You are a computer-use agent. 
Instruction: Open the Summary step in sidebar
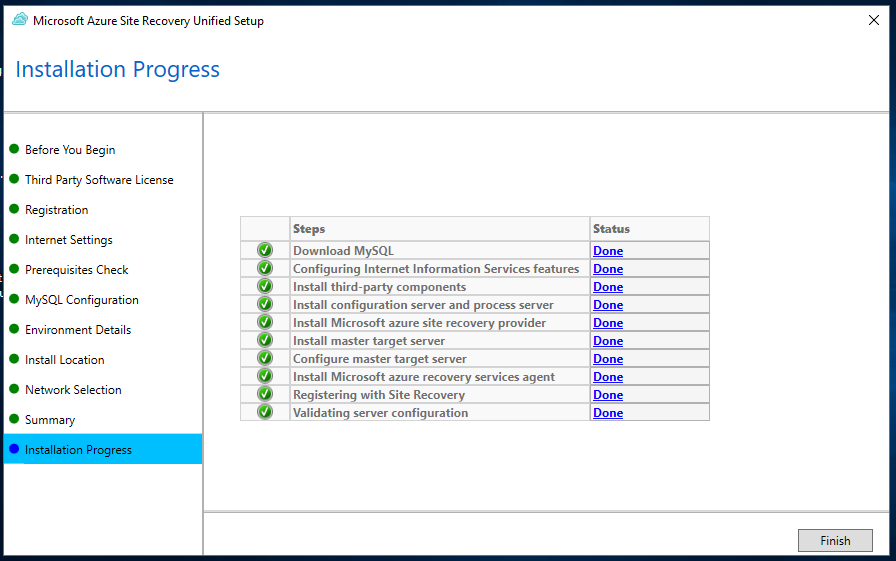[50, 420]
